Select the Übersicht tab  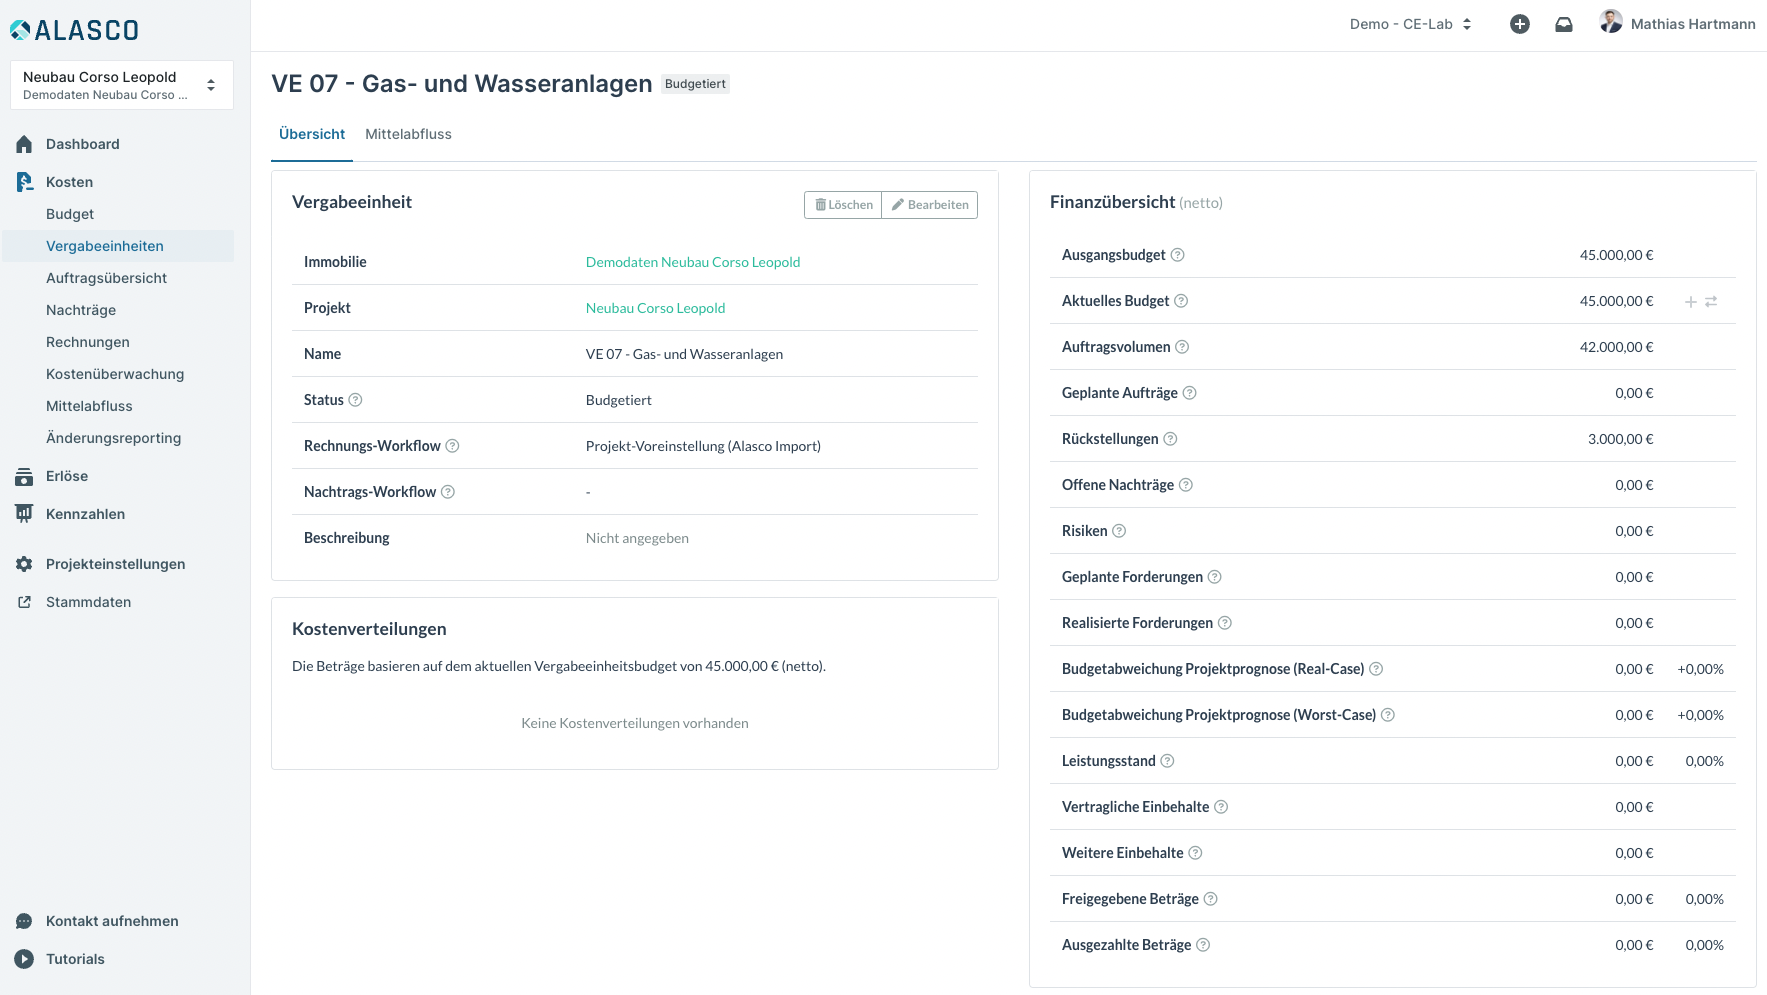[x=312, y=134]
